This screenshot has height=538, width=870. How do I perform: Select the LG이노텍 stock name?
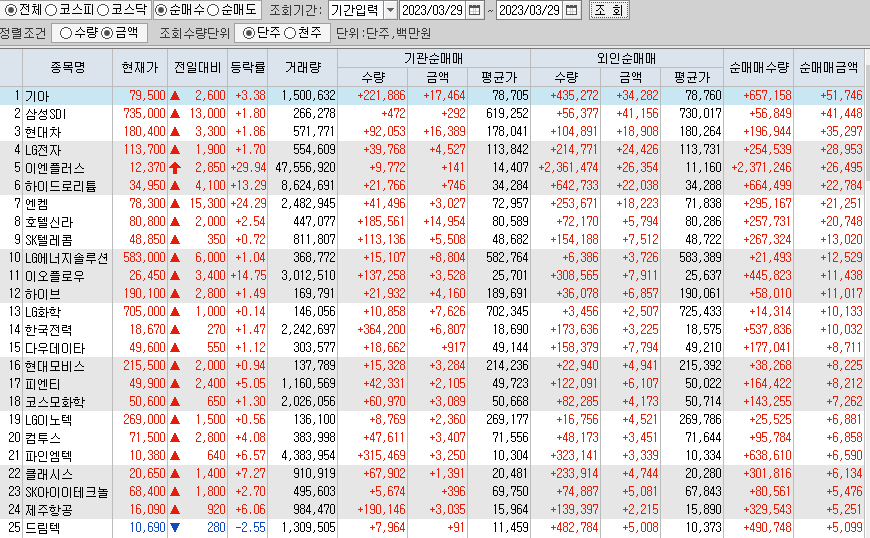coord(48,420)
